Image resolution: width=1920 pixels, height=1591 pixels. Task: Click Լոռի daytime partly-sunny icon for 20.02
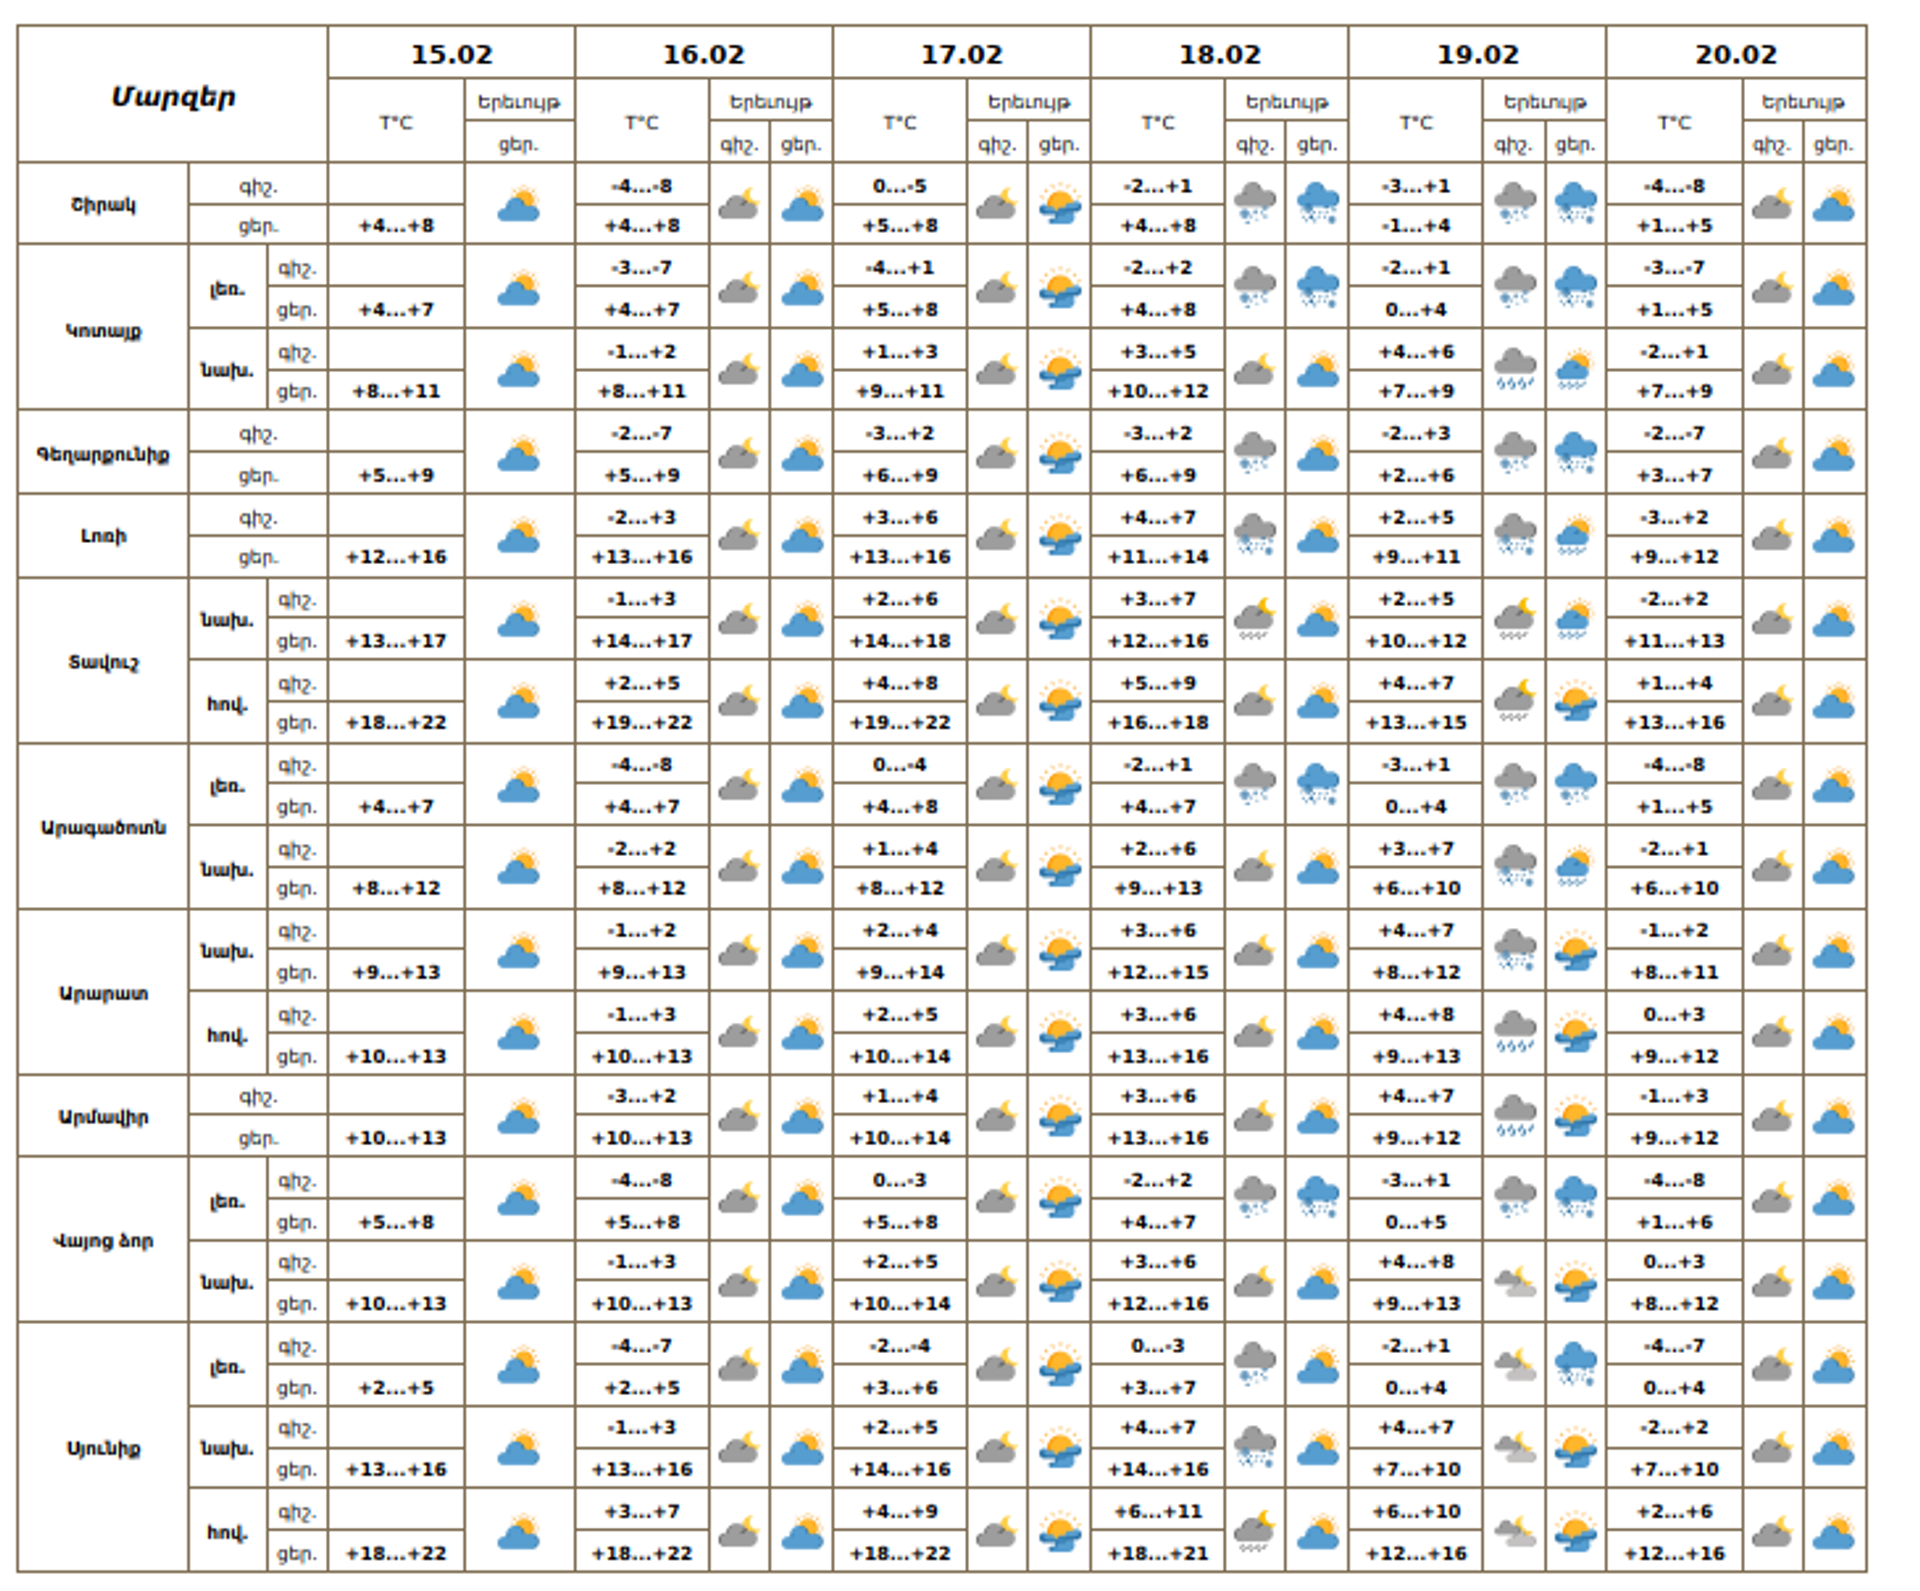tap(1833, 536)
